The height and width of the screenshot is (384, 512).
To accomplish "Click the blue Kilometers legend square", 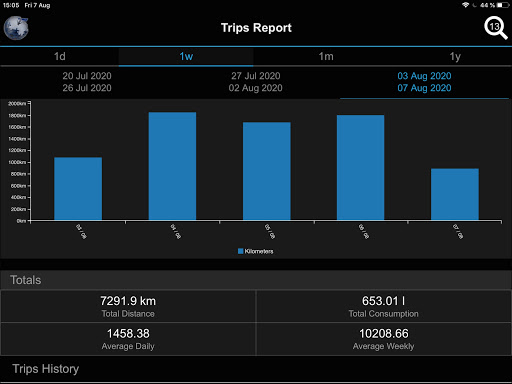I will coord(240,251).
